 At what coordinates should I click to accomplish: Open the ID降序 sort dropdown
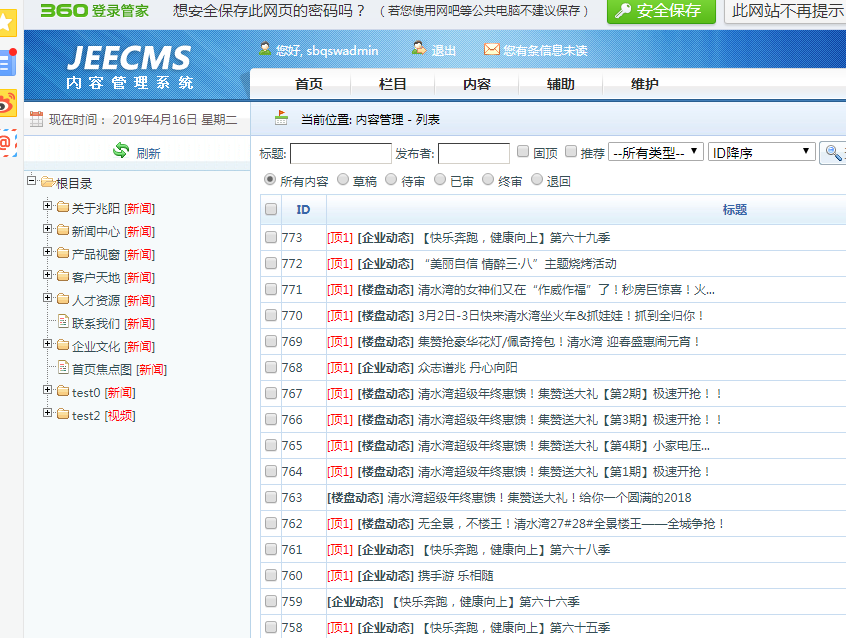[x=762, y=152]
